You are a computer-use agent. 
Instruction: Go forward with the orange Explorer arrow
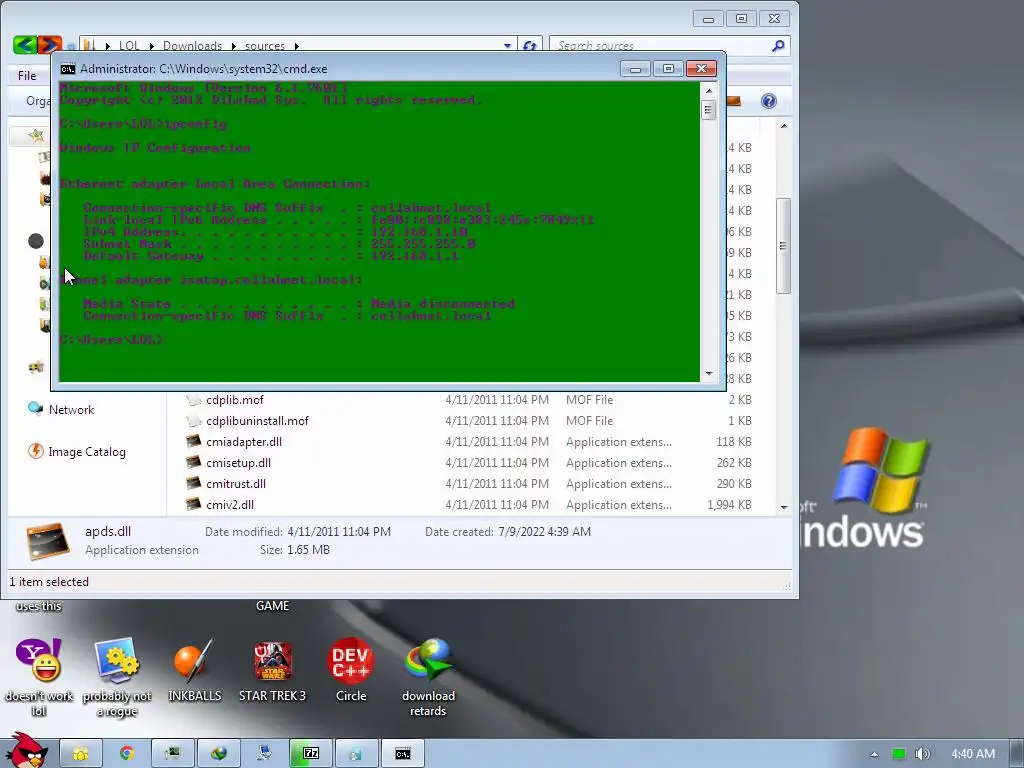tap(50, 44)
